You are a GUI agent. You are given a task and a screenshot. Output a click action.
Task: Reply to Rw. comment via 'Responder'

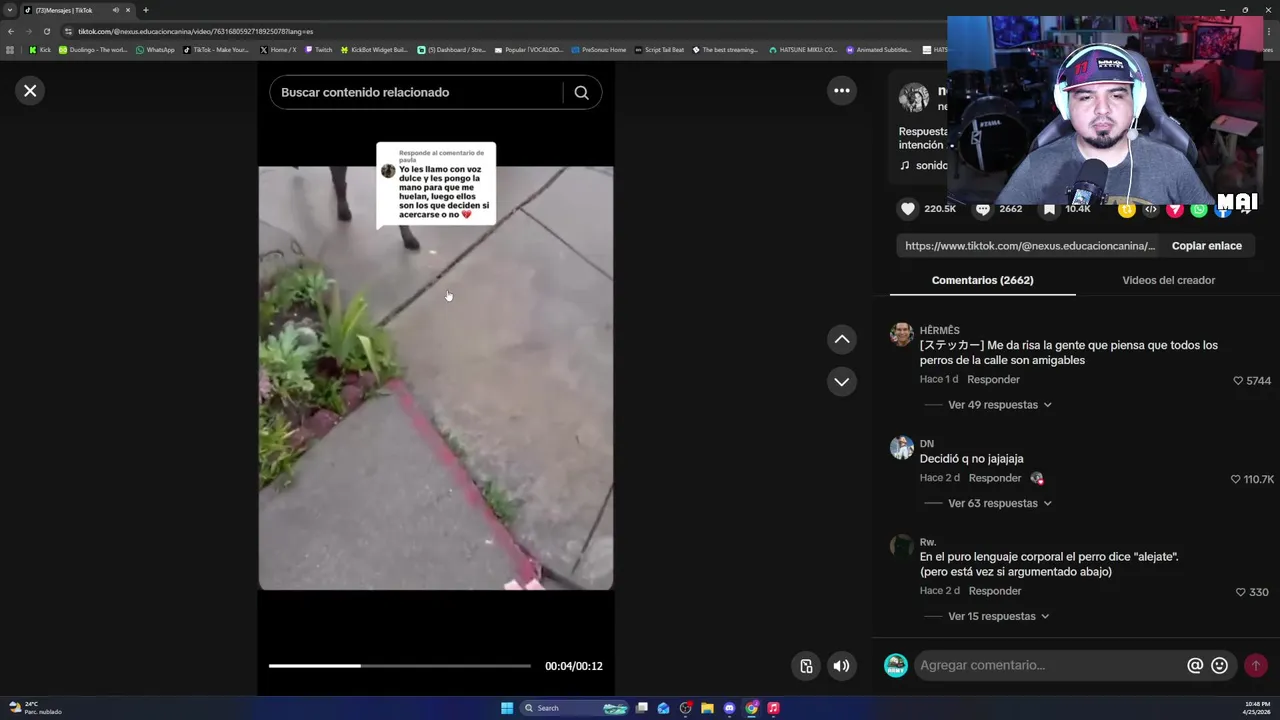tap(995, 591)
